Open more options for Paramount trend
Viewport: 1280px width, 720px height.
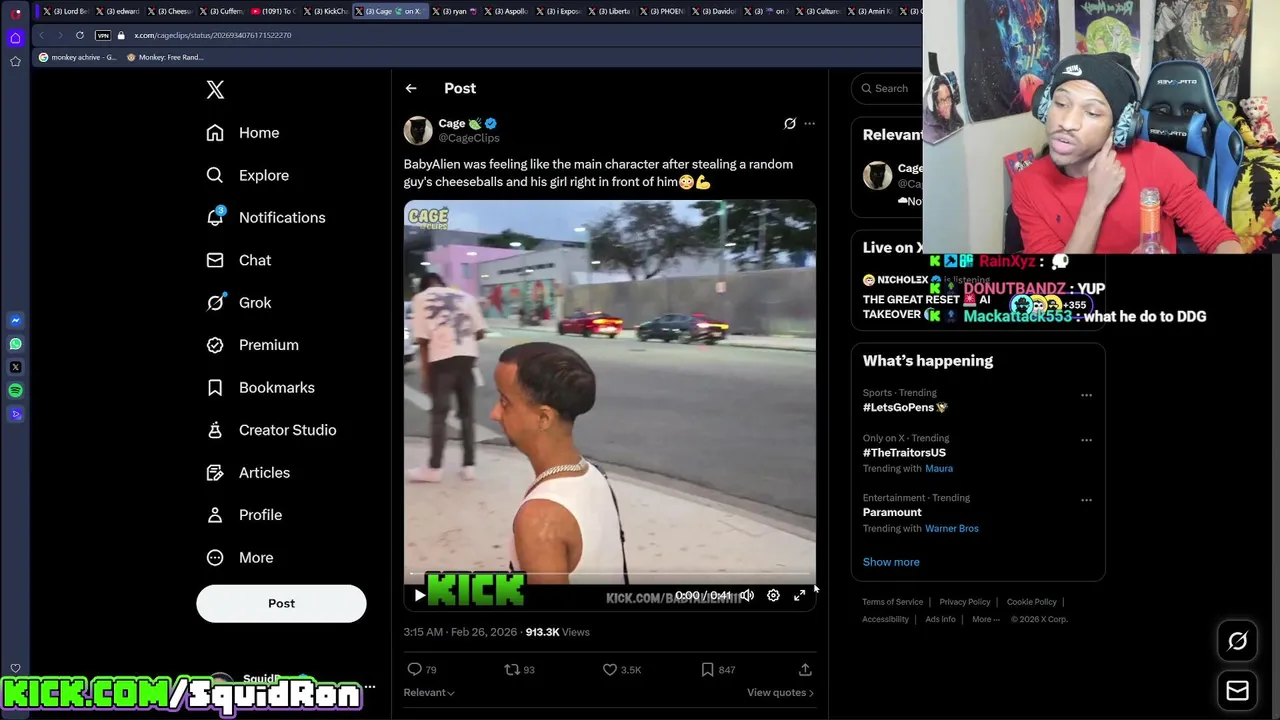click(x=1086, y=500)
